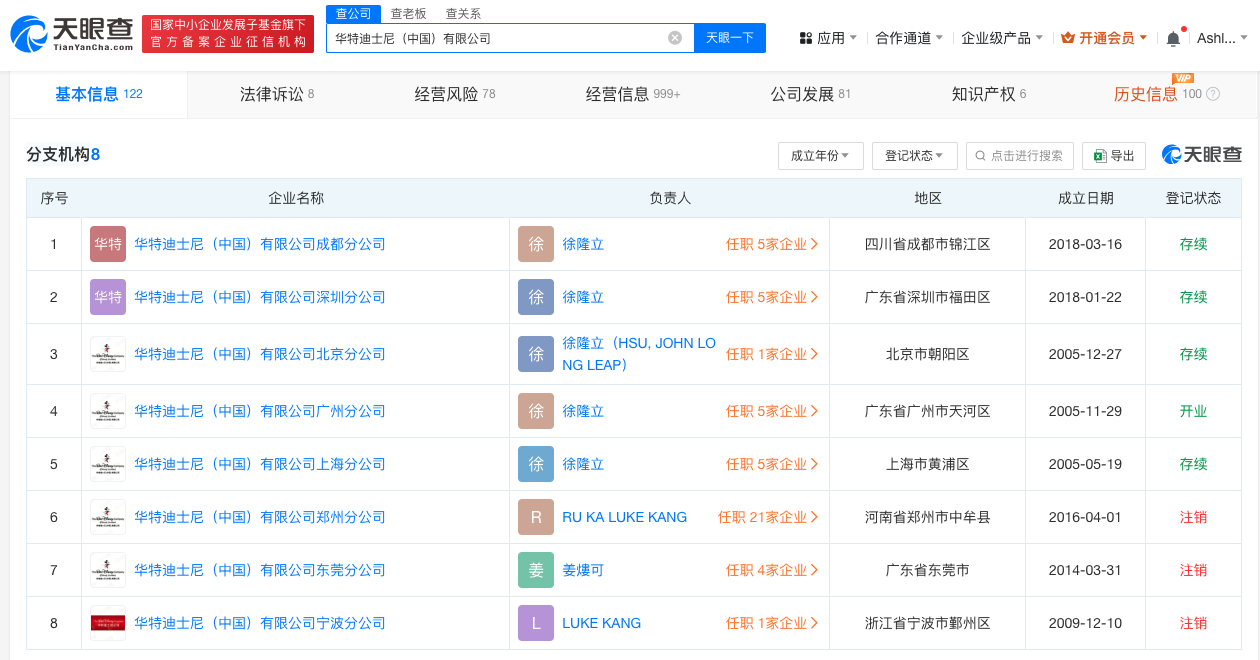Select the 查老板 search tab
Viewport: 1260px width, 660px height.
click(408, 13)
